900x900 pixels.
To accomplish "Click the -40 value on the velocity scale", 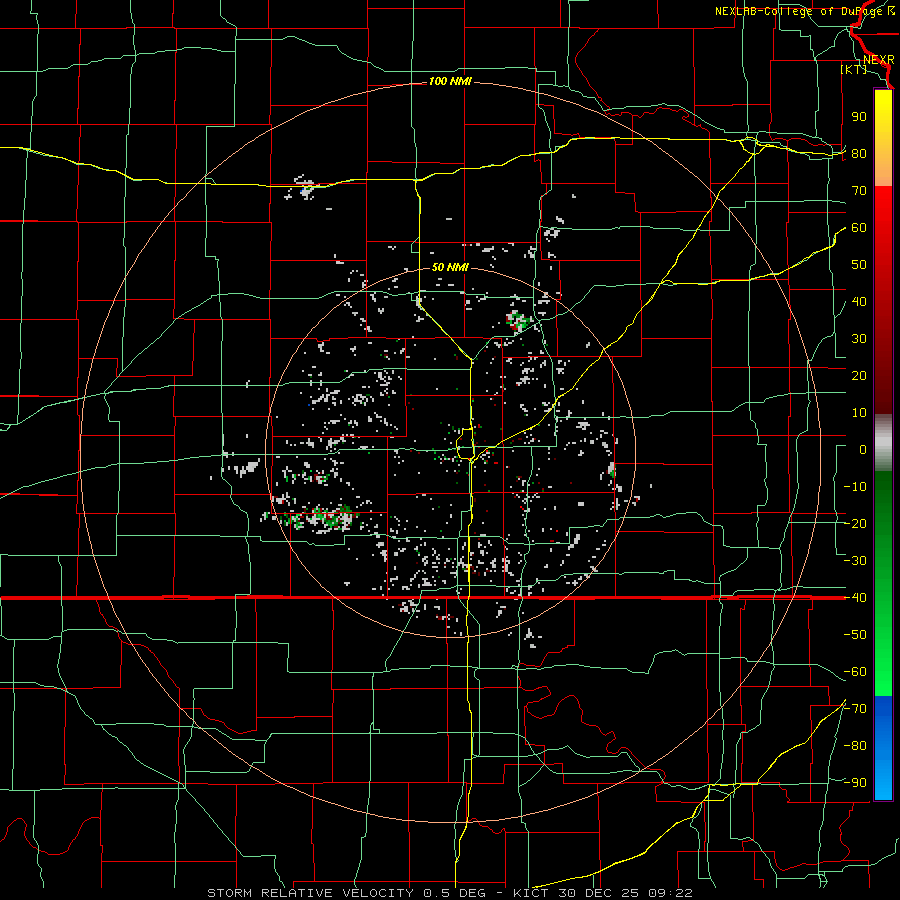I will point(855,598).
